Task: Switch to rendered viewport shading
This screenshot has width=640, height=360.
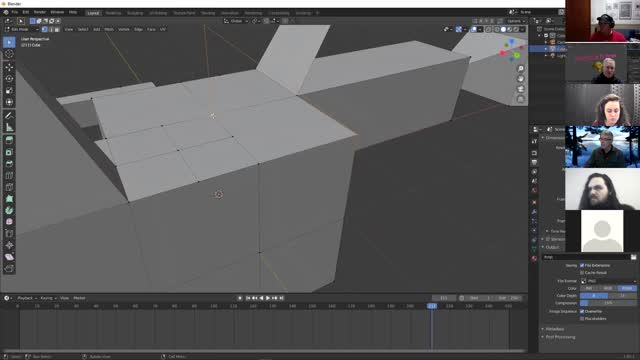Action: point(516,29)
